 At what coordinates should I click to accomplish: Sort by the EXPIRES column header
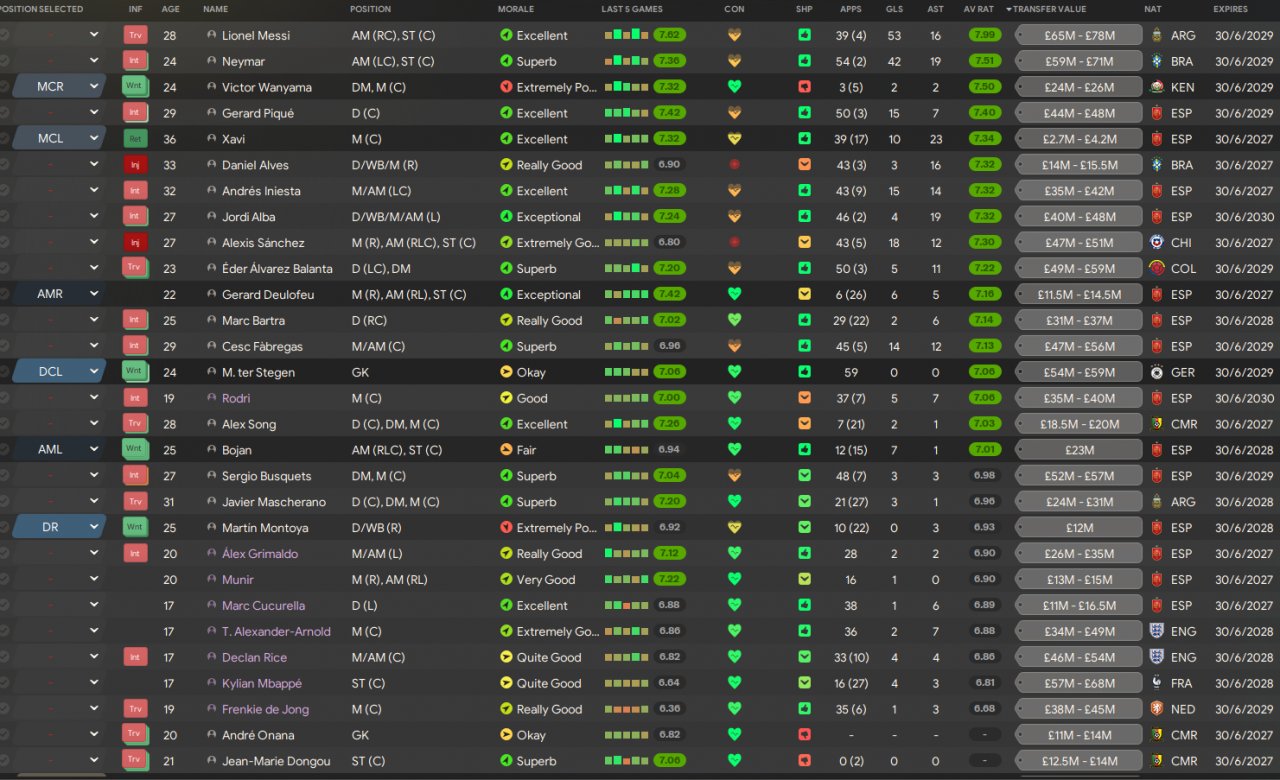(x=1231, y=9)
